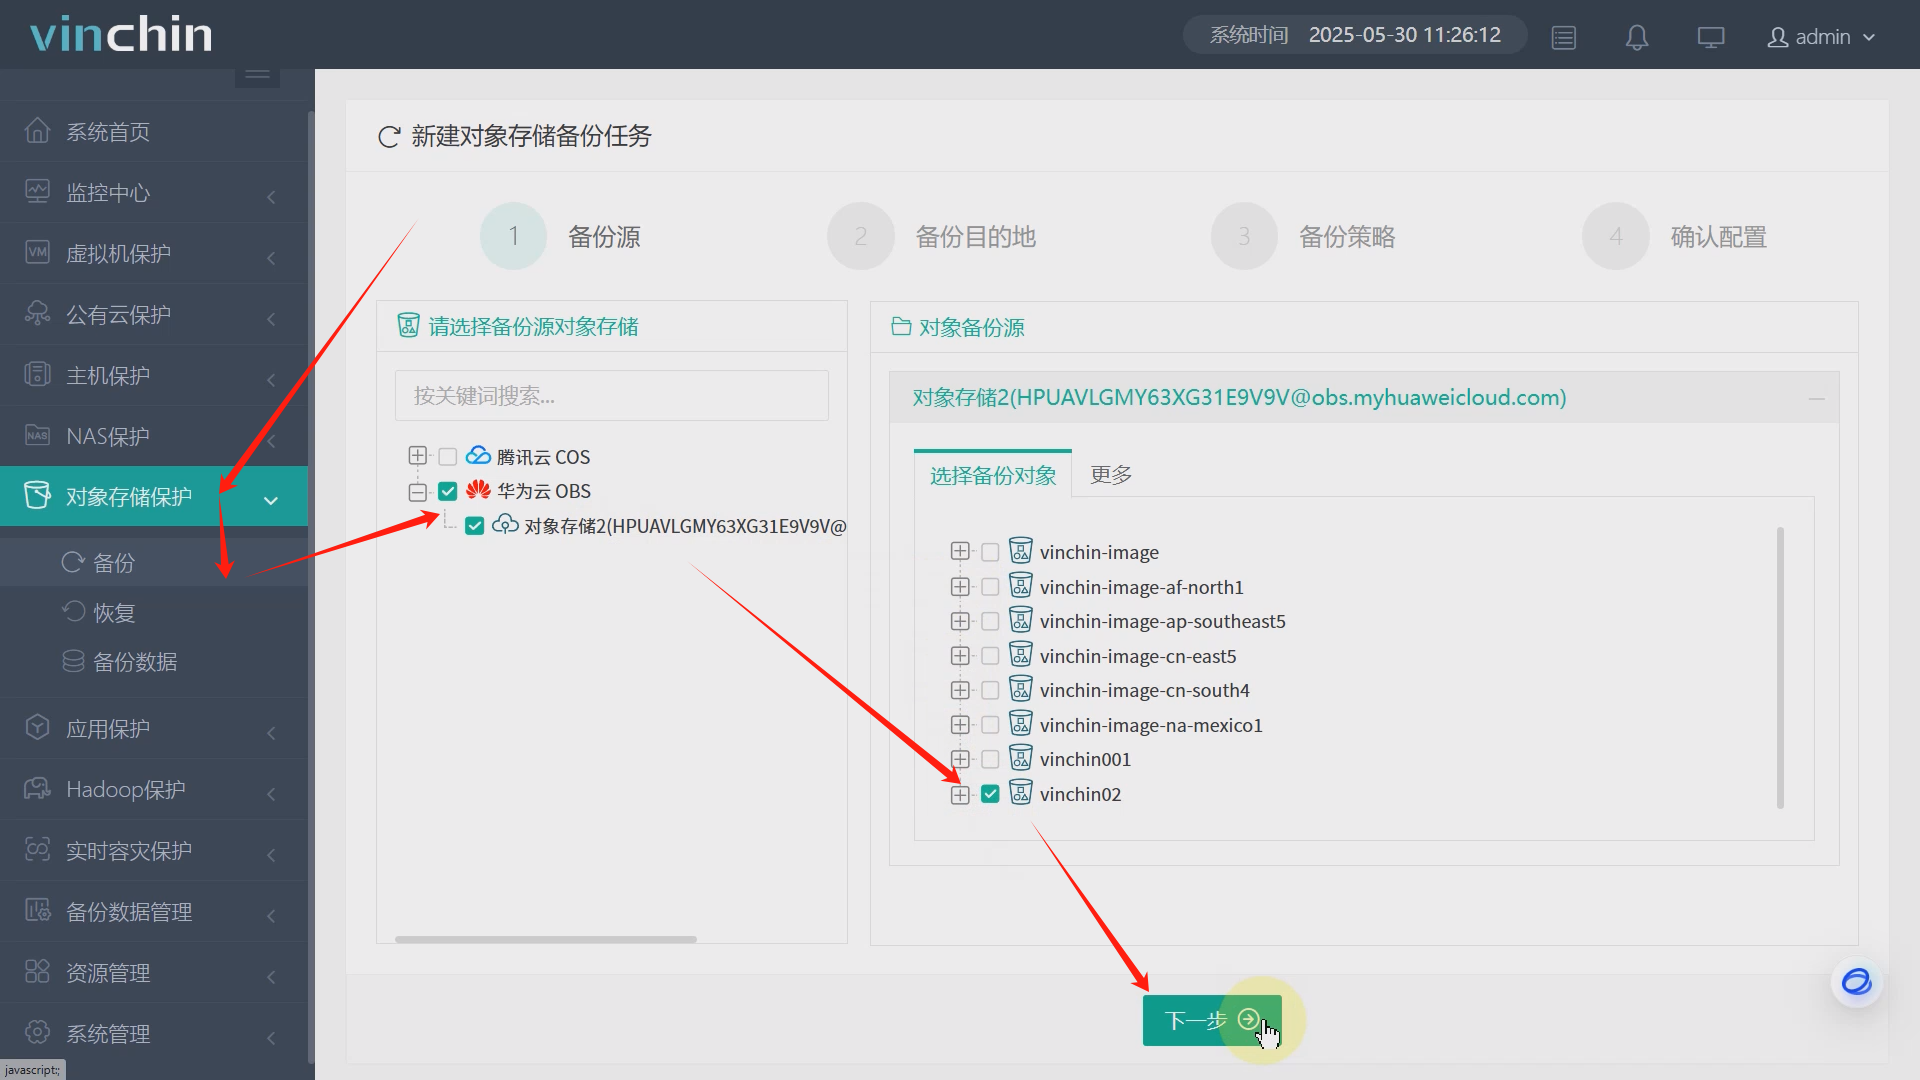Open the 恢复 submenu item
1920x1080 pixels.
coord(113,612)
